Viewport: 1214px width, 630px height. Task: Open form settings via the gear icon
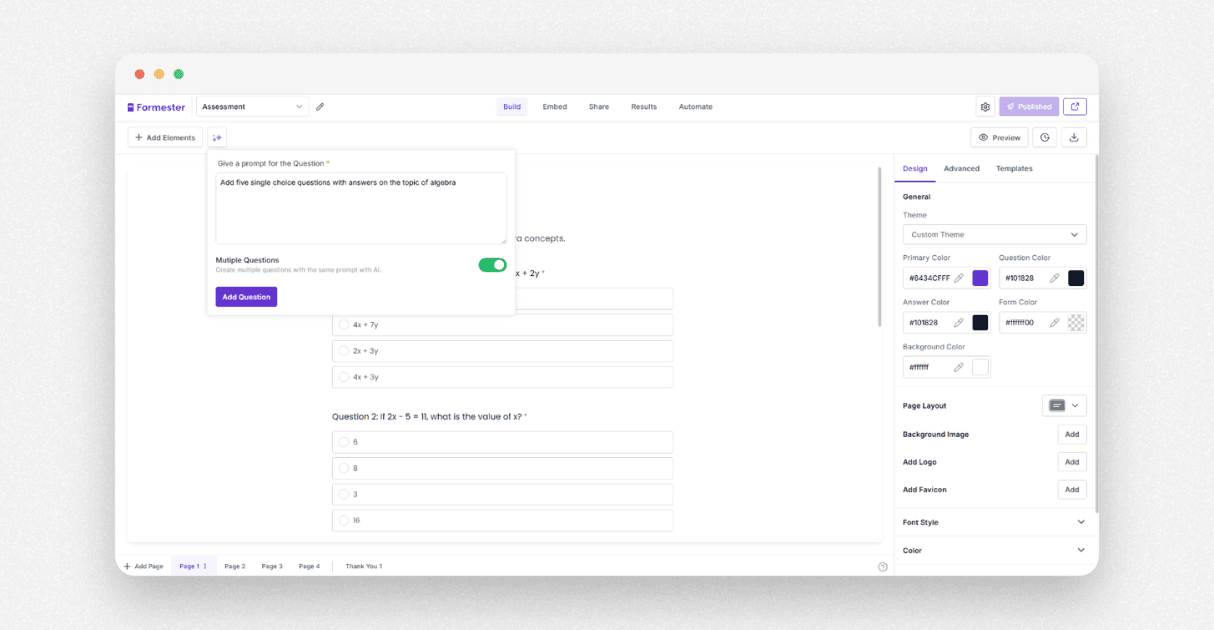point(985,106)
